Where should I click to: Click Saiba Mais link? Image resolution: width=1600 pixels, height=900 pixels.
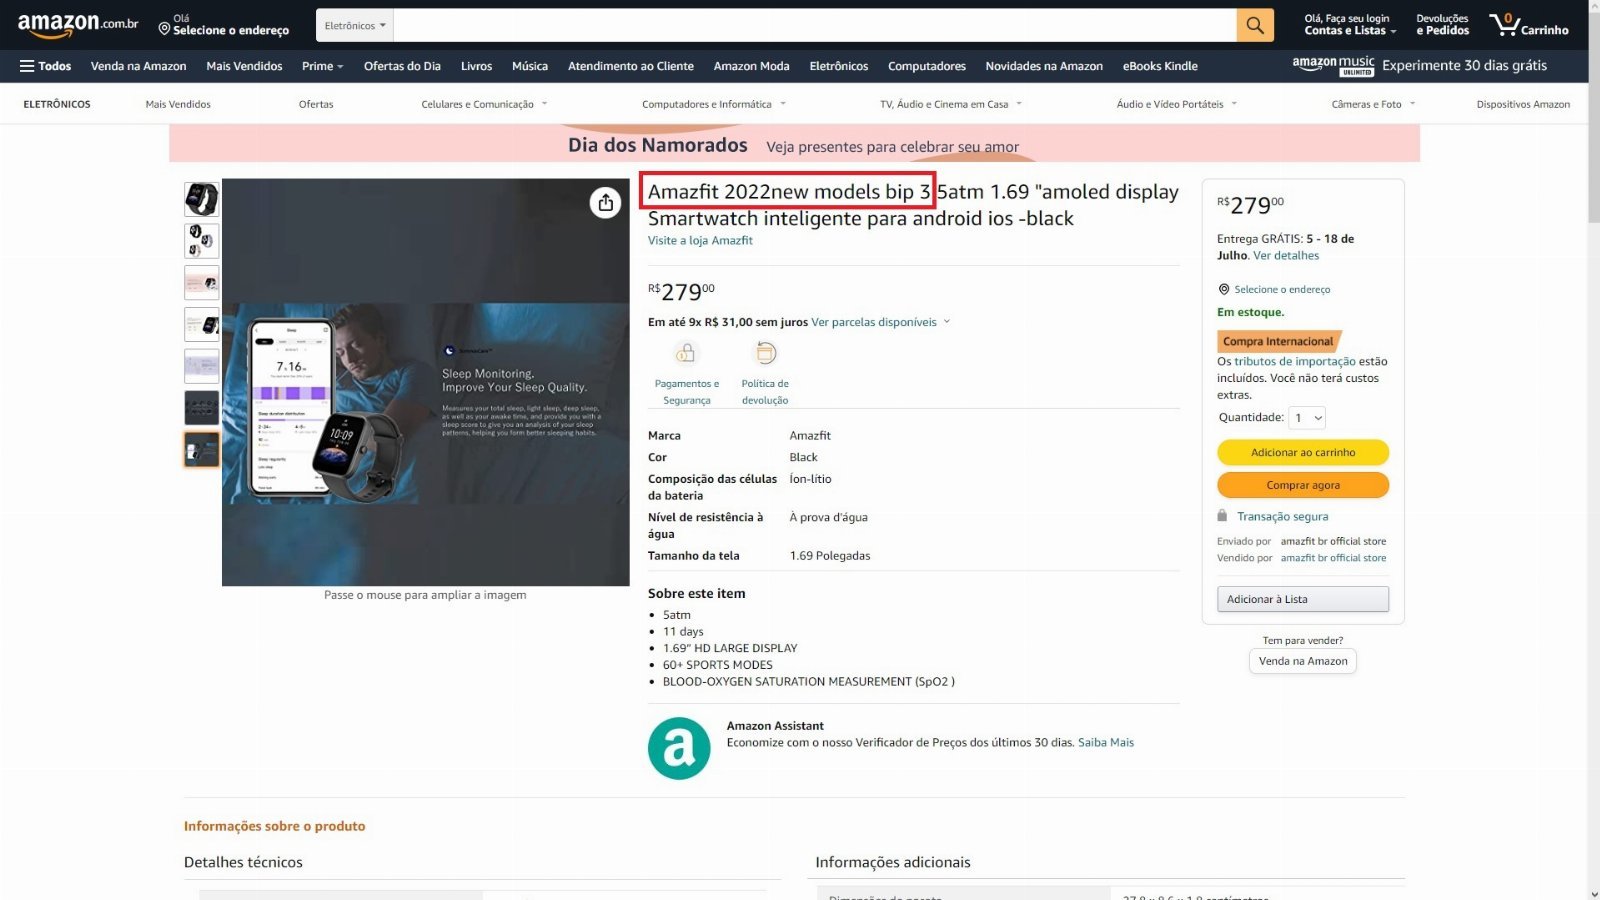pyautogui.click(x=1106, y=742)
